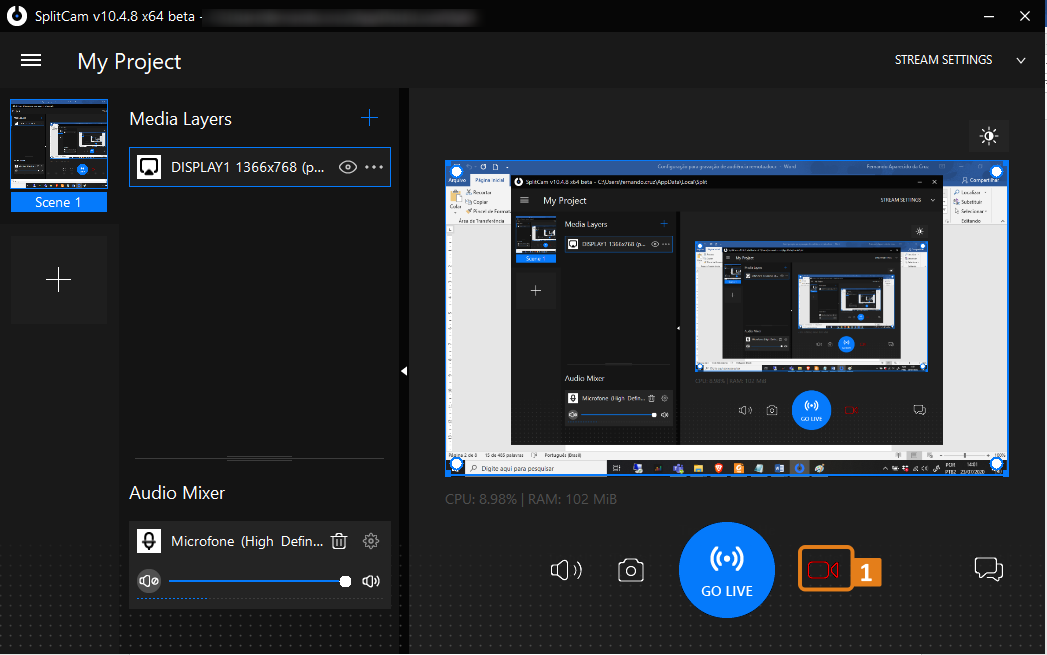This screenshot has height=655, width=1047.
Task: Click the SplitCam logo in the title bar
Action: (17, 16)
